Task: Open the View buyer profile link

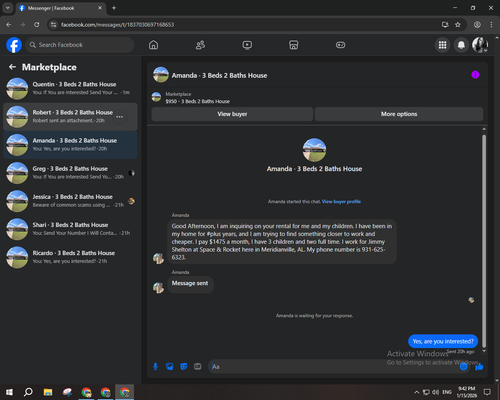Action: (341, 201)
